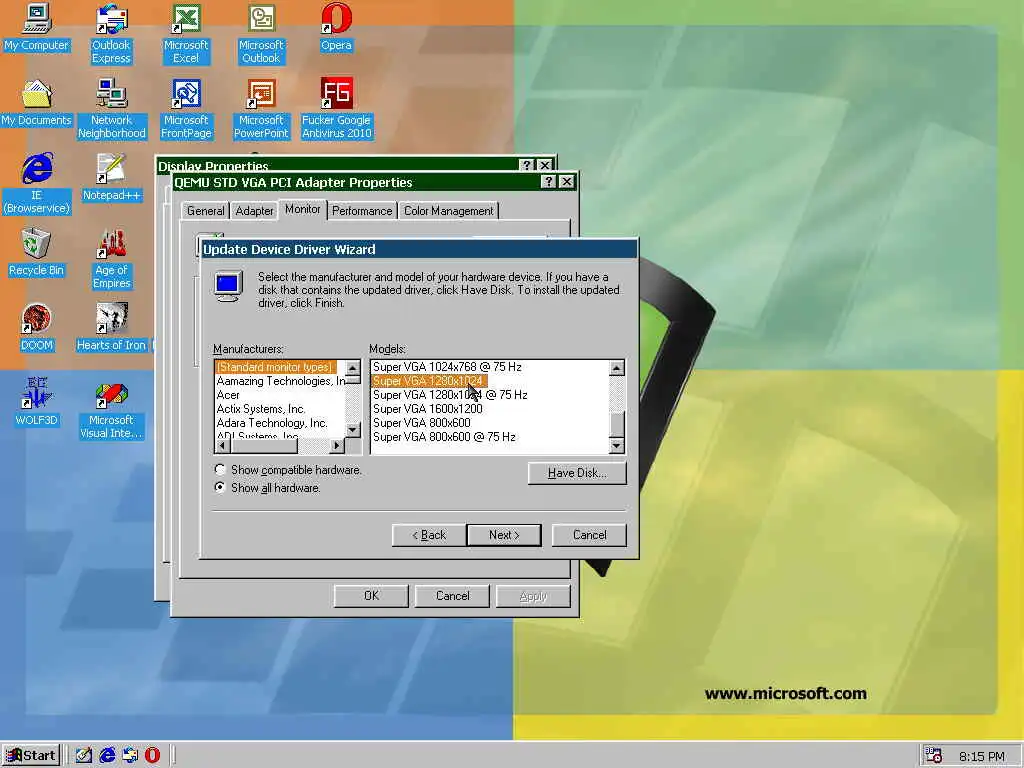Image resolution: width=1024 pixels, height=768 pixels.
Task: Go Back in the driver wizard
Action: point(429,535)
